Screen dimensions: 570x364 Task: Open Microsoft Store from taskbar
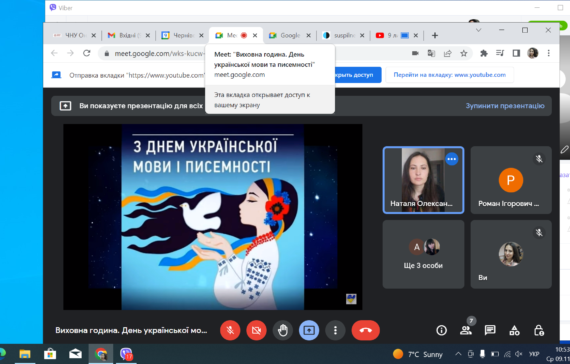pyautogui.click(x=50, y=354)
